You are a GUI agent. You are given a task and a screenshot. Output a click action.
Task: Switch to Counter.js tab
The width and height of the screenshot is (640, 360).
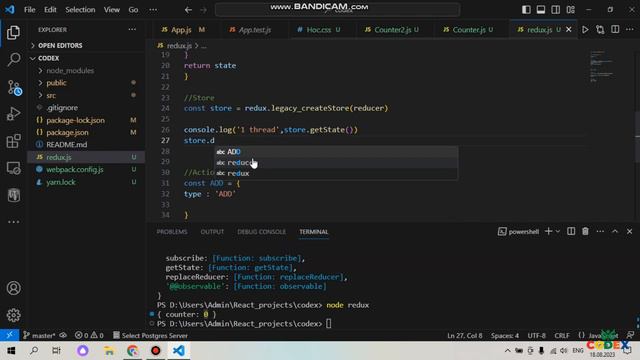point(469,30)
